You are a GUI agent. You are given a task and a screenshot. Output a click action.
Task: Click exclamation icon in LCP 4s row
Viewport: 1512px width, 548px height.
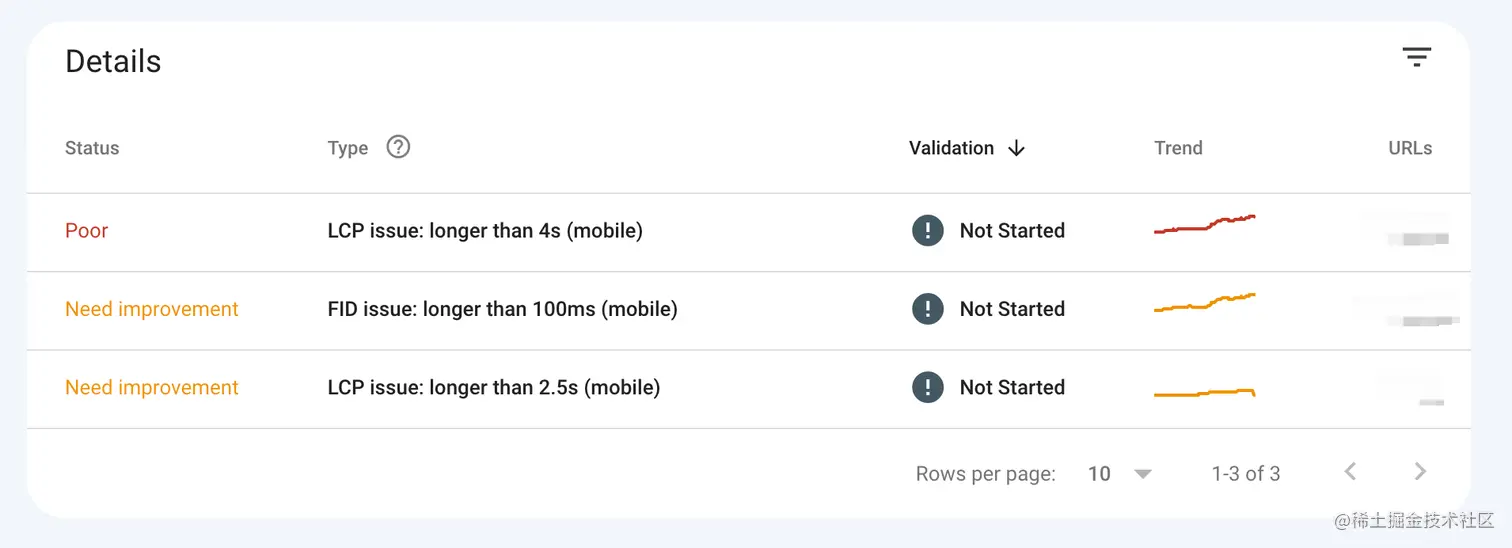coord(928,230)
